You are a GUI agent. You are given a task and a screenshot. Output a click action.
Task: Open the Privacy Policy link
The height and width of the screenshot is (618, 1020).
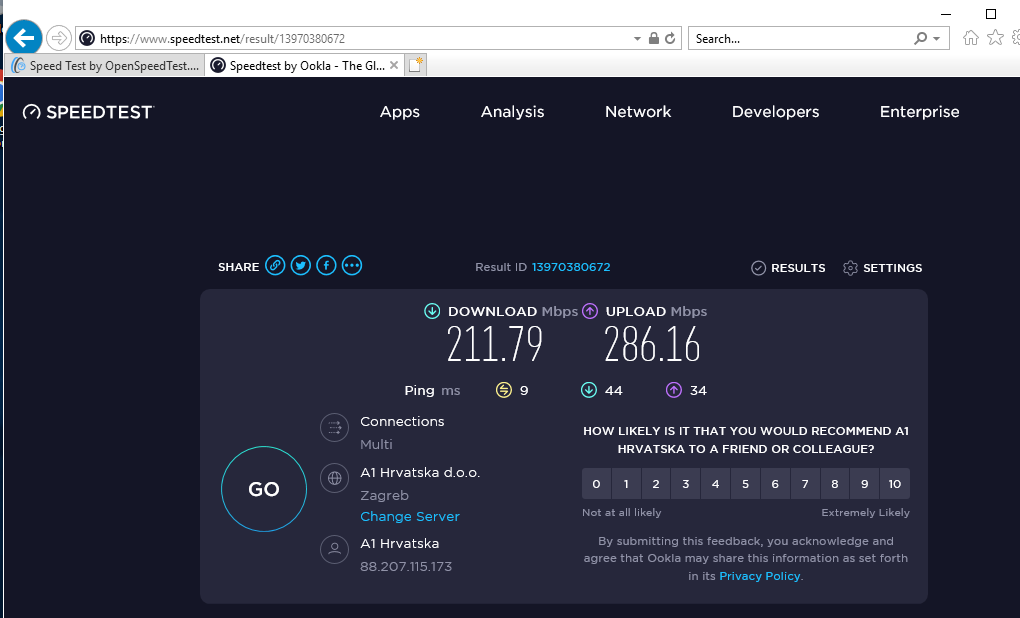coord(760,576)
